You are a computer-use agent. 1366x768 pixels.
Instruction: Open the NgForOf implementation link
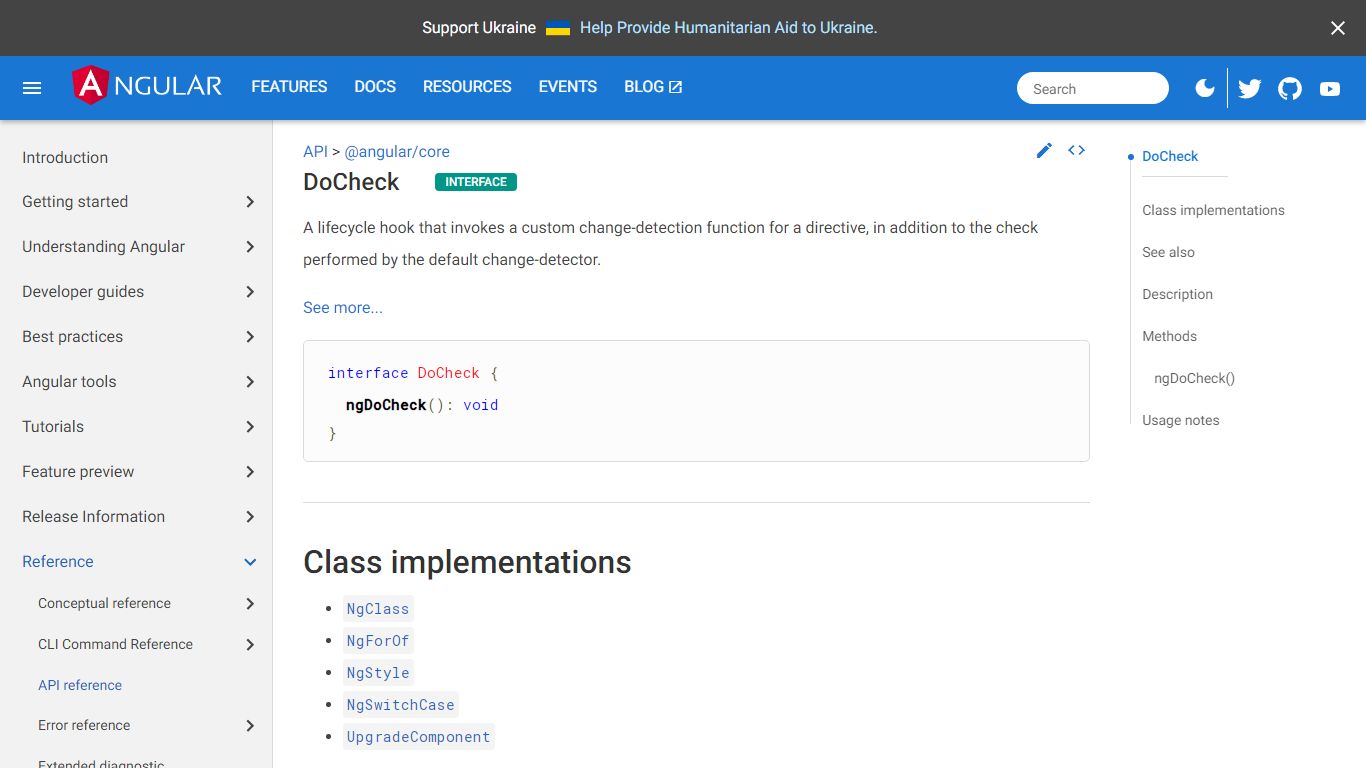(x=378, y=641)
